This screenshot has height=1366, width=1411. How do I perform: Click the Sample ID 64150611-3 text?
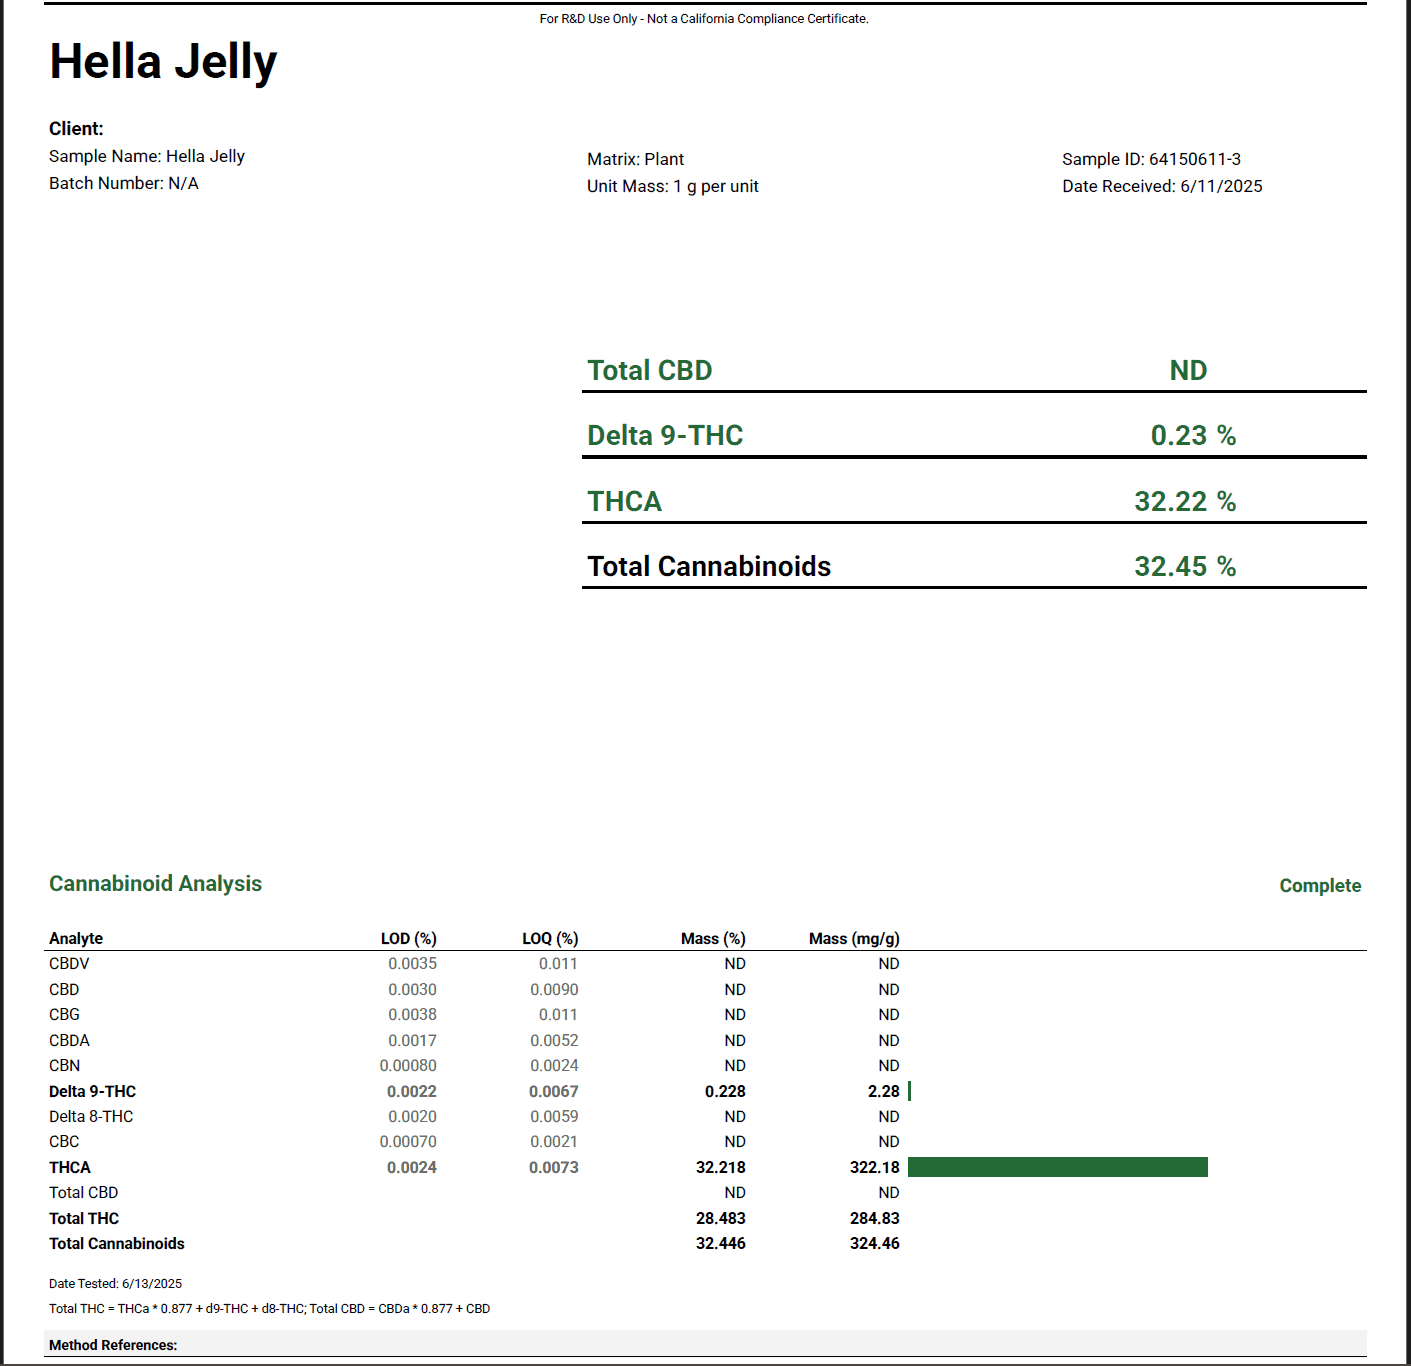tap(1151, 159)
